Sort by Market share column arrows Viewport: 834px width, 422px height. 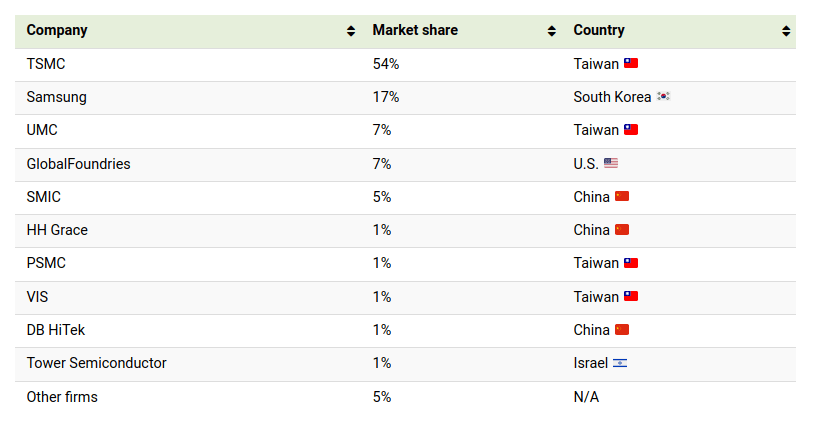(x=552, y=31)
